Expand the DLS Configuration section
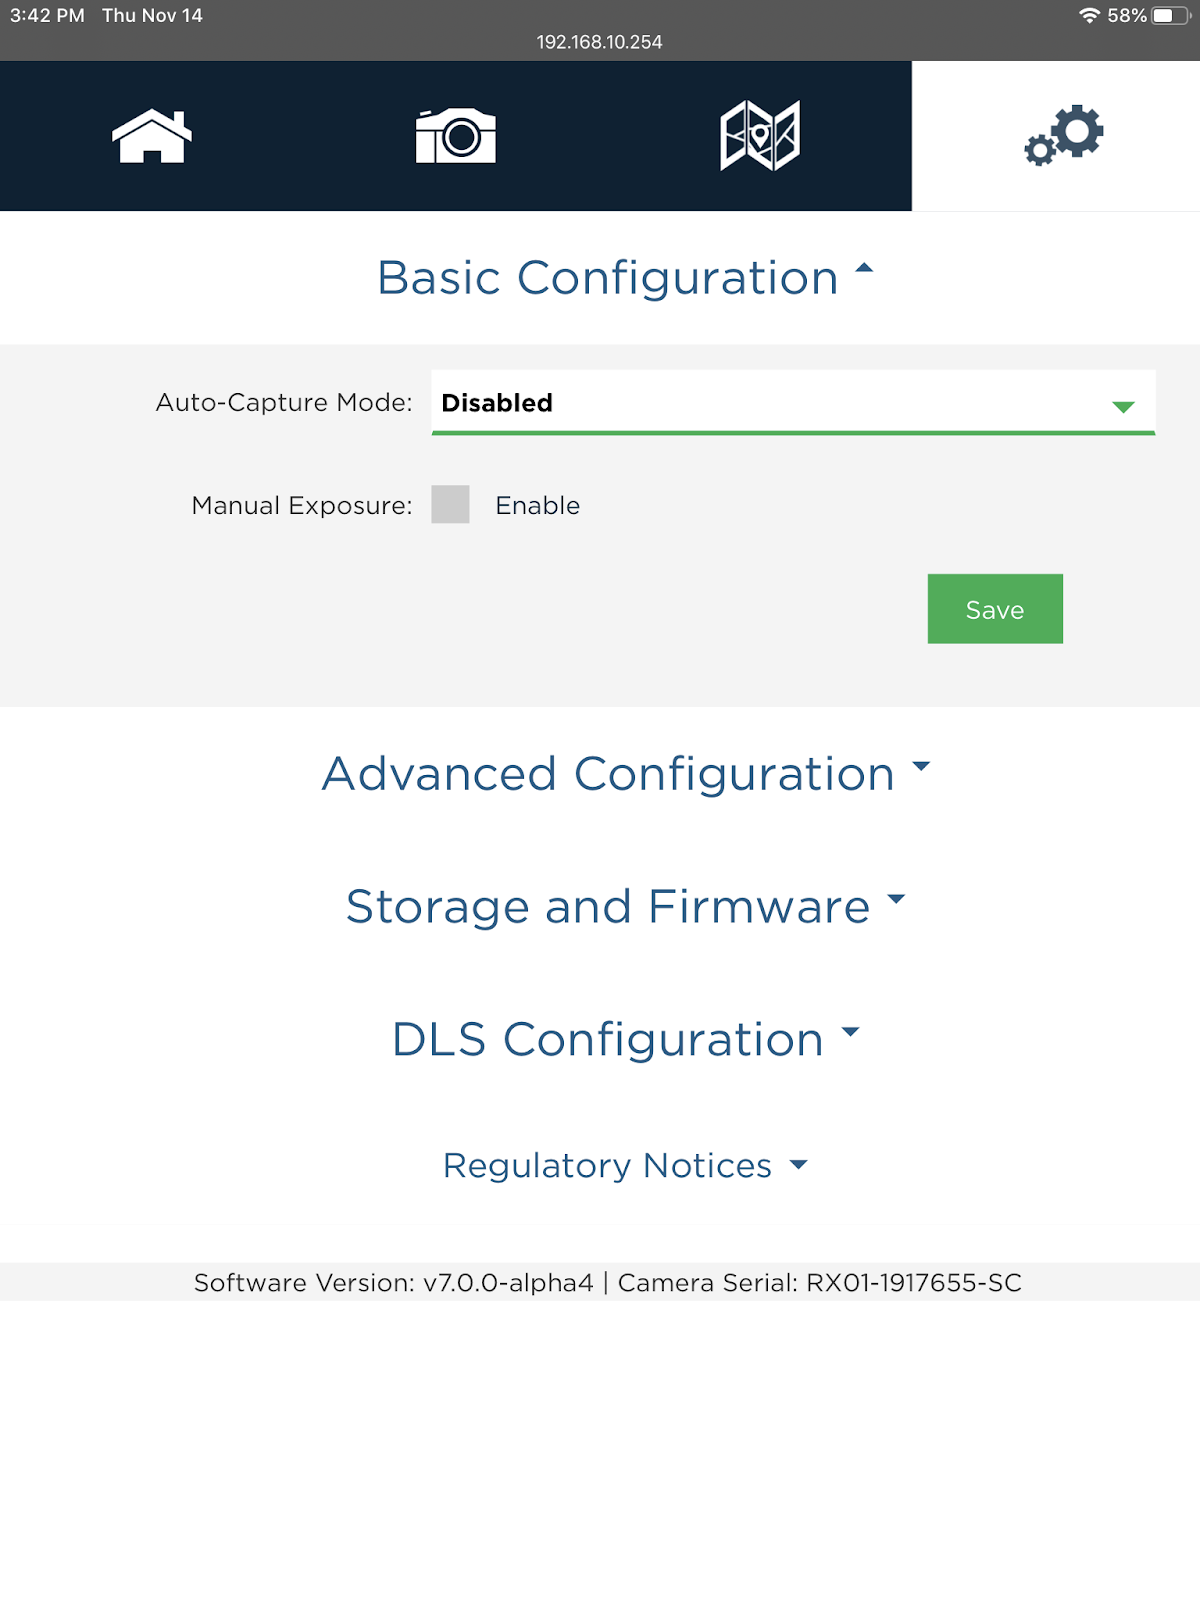Viewport: 1200px width, 1600px height. click(626, 1040)
